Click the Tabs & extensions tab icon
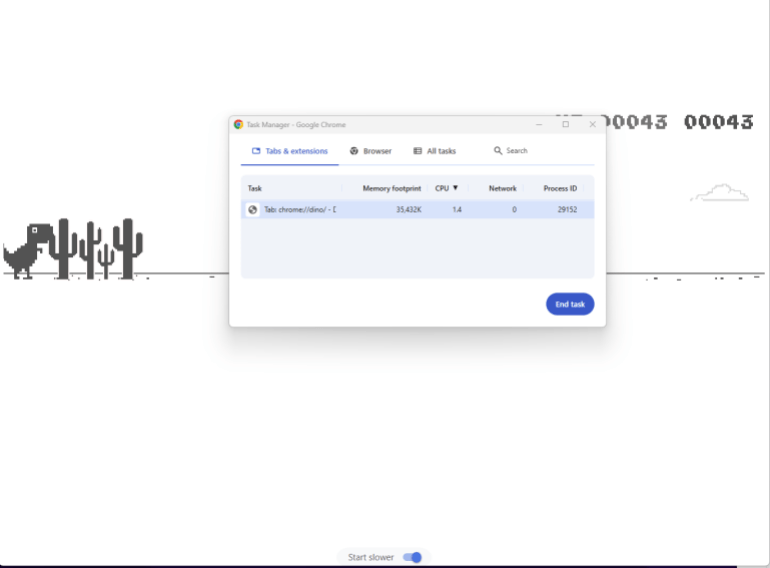 [256, 151]
